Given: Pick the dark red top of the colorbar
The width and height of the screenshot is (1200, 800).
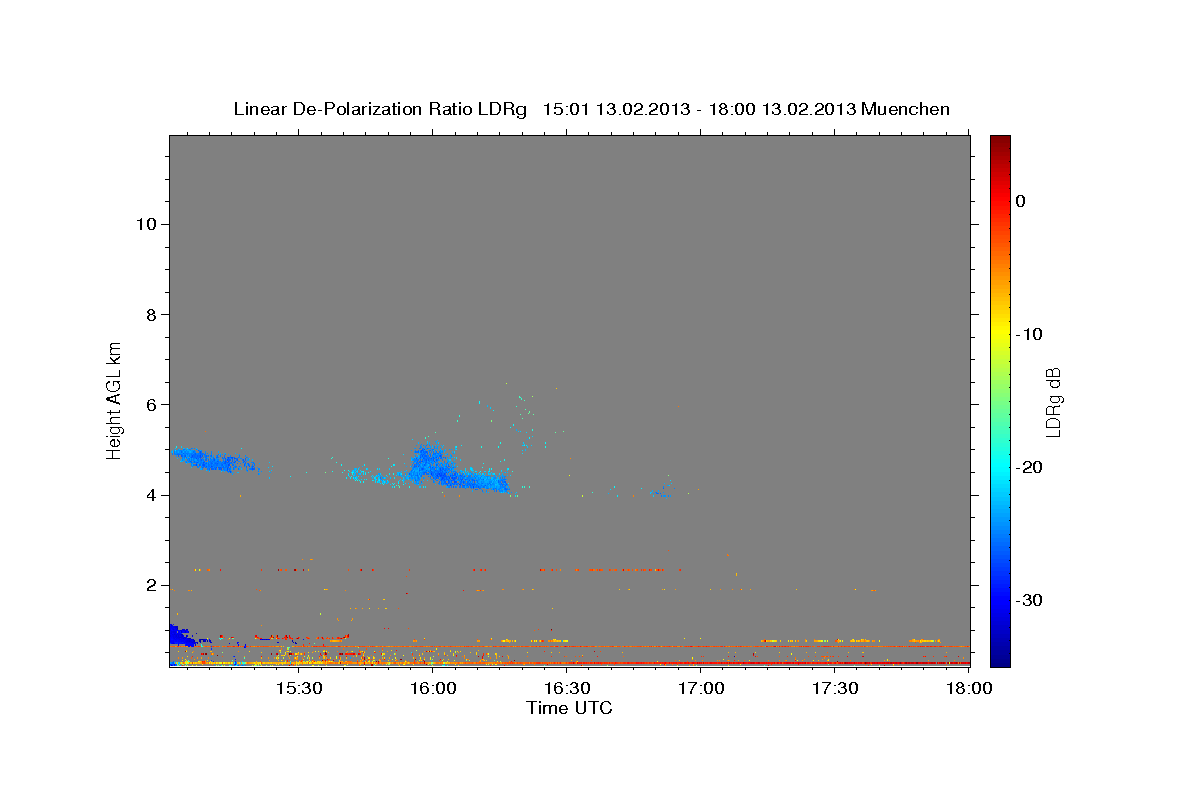Looking at the screenshot, I should point(1000,143).
